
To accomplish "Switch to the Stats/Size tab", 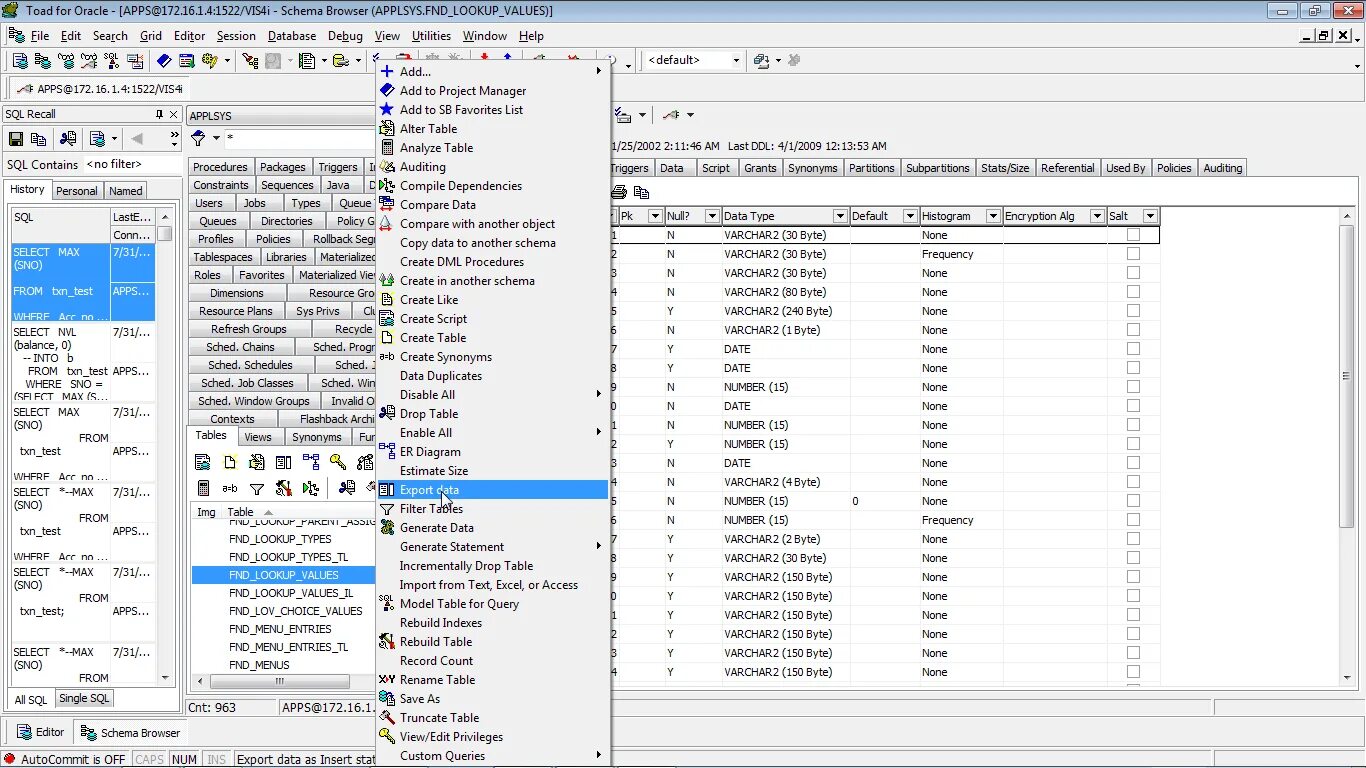I will [1005, 168].
